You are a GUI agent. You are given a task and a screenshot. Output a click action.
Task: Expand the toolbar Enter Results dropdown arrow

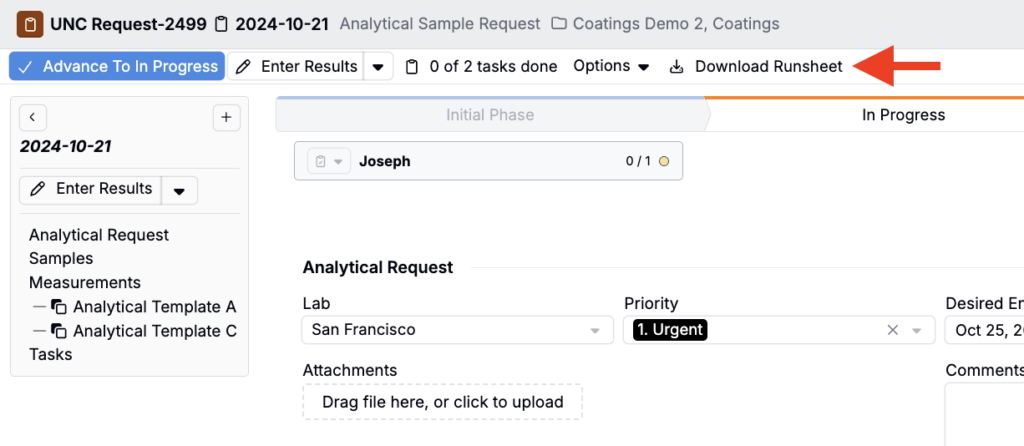click(377, 67)
